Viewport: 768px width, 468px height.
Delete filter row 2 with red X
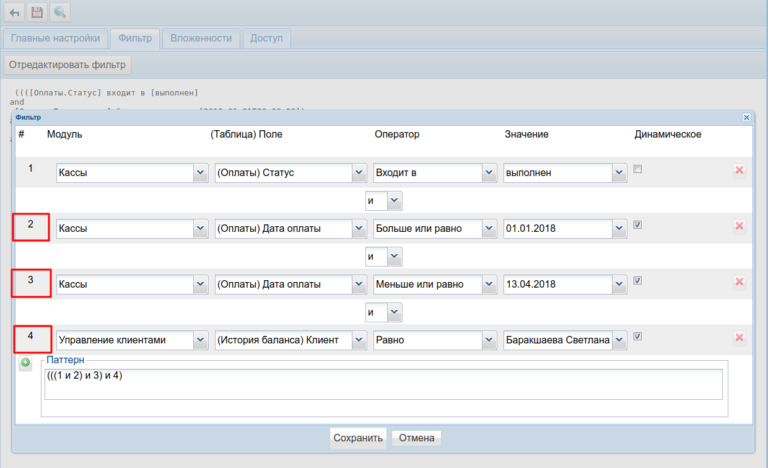[x=739, y=227]
